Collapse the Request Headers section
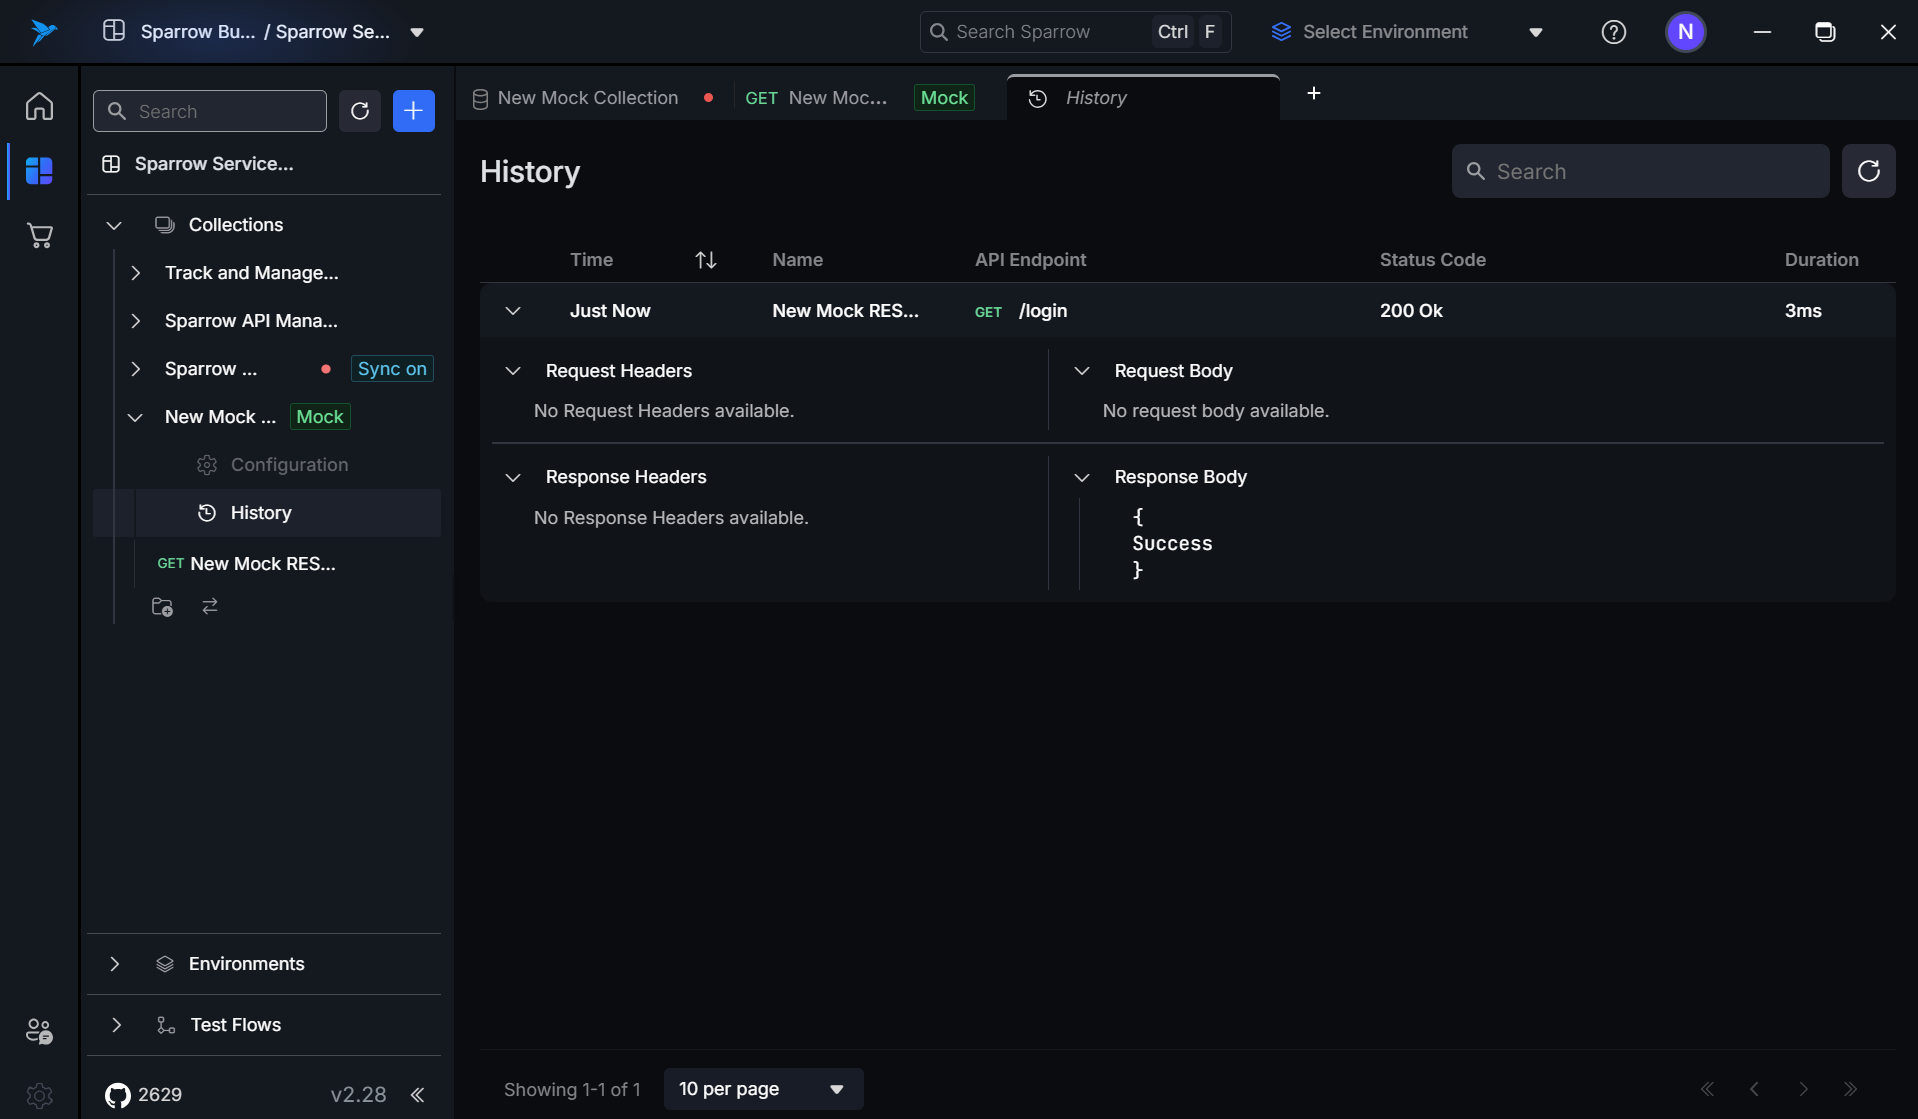This screenshot has width=1918, height=1119. tap(513, 371)
